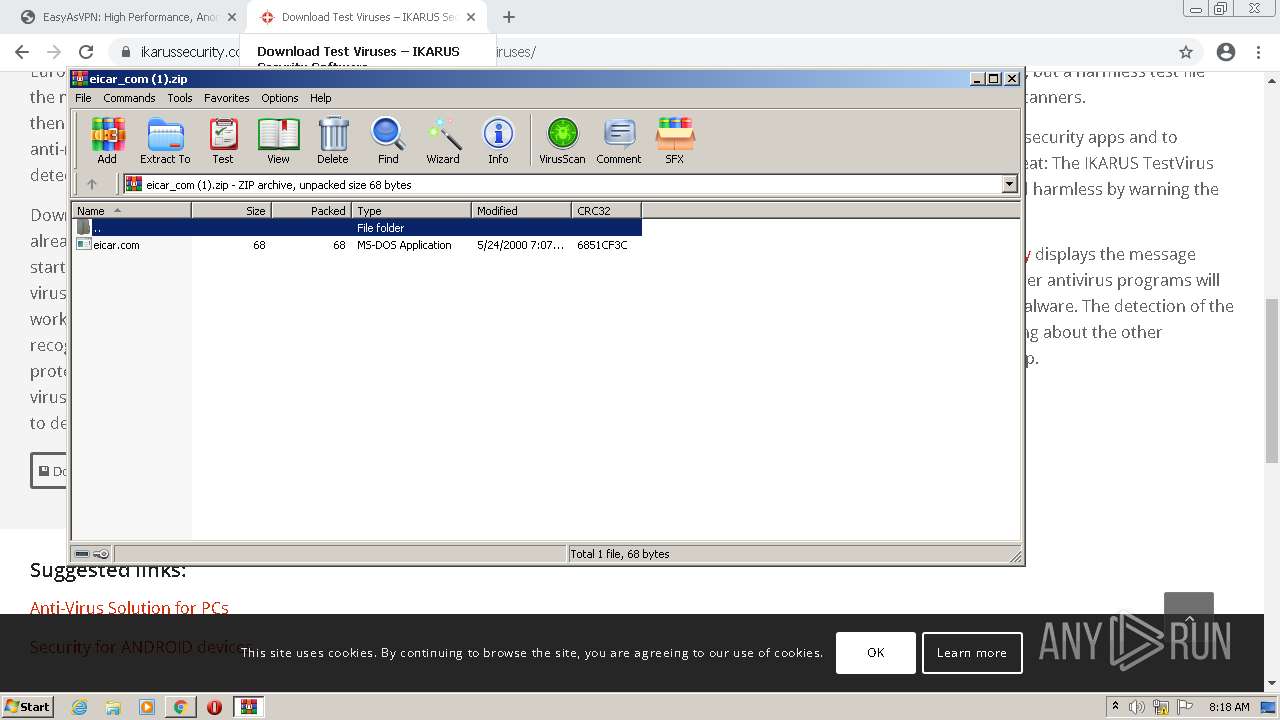Click the Extract To toolbar icon

click(165, 140)
